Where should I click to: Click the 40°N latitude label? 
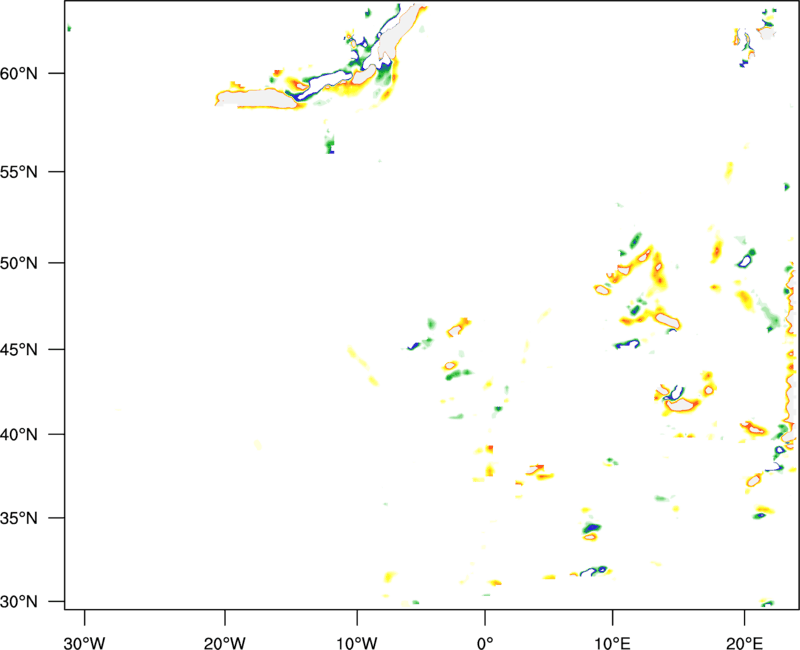(x=19, y=435)
